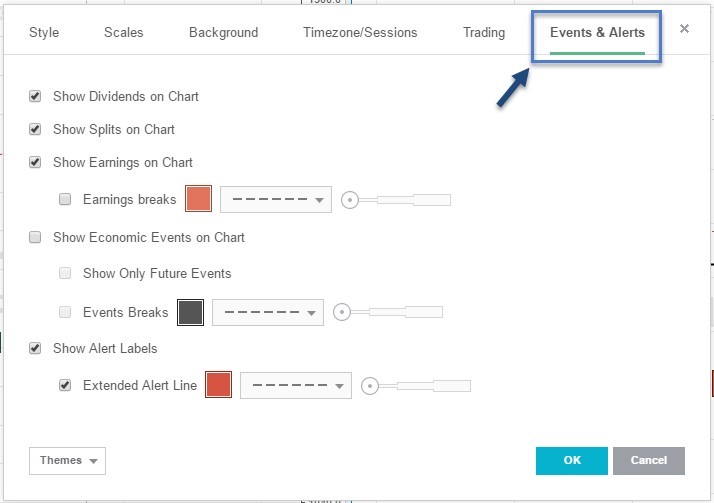This screenshot has height=503, width=714.
Task: Uncheck Show Dividends on Chart
Action: coord(35,96)
